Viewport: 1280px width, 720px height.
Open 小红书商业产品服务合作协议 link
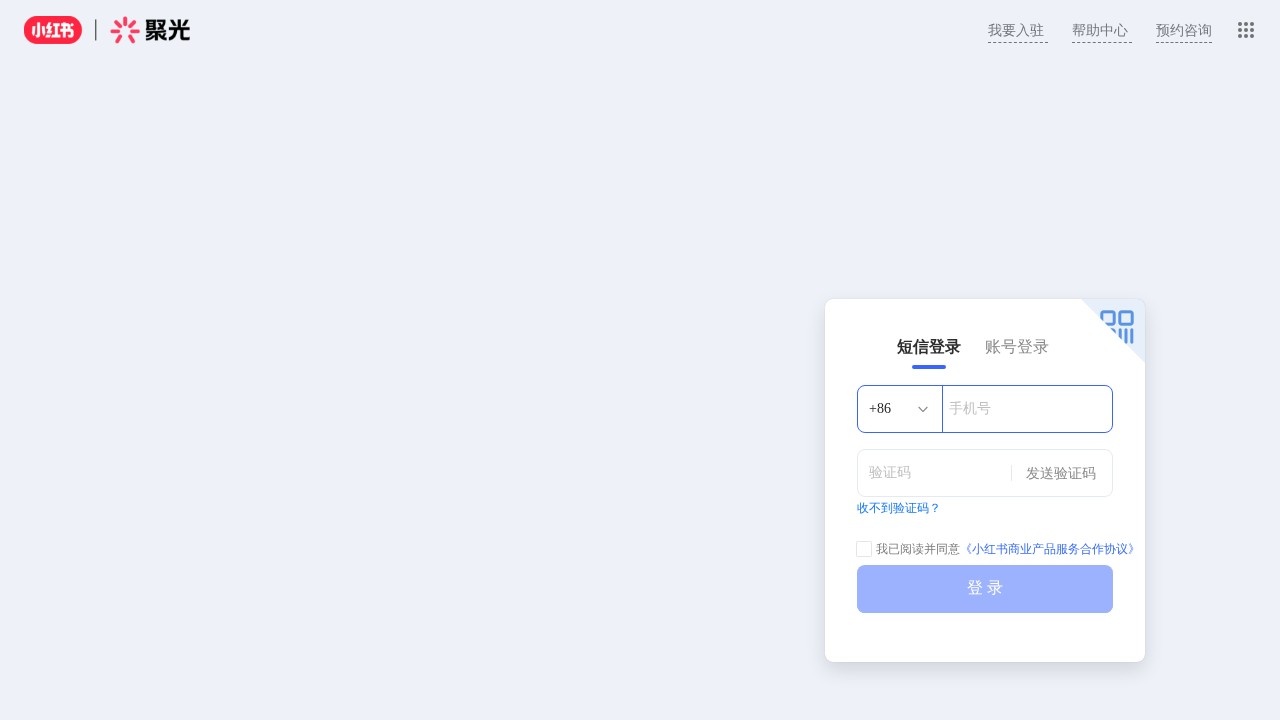(x=1049, y=549)
